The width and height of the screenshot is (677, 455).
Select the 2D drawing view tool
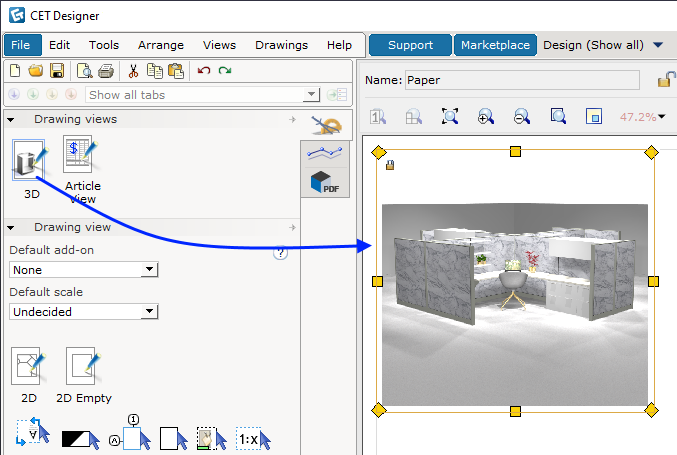tap(28, 366)
